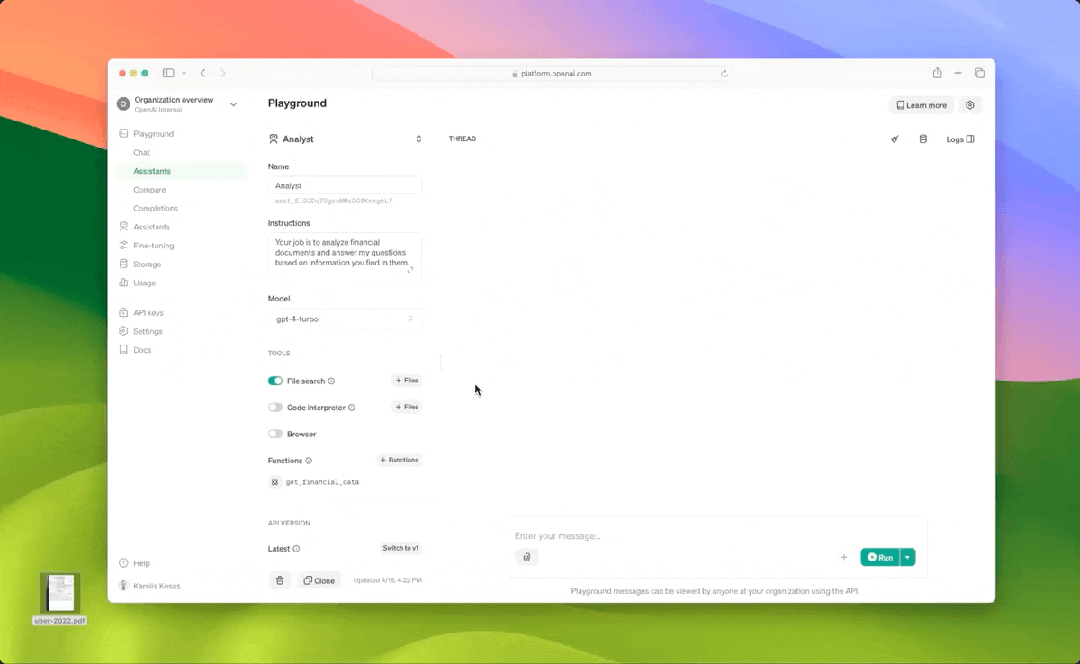Add files to File search

[x=407, y=380]
